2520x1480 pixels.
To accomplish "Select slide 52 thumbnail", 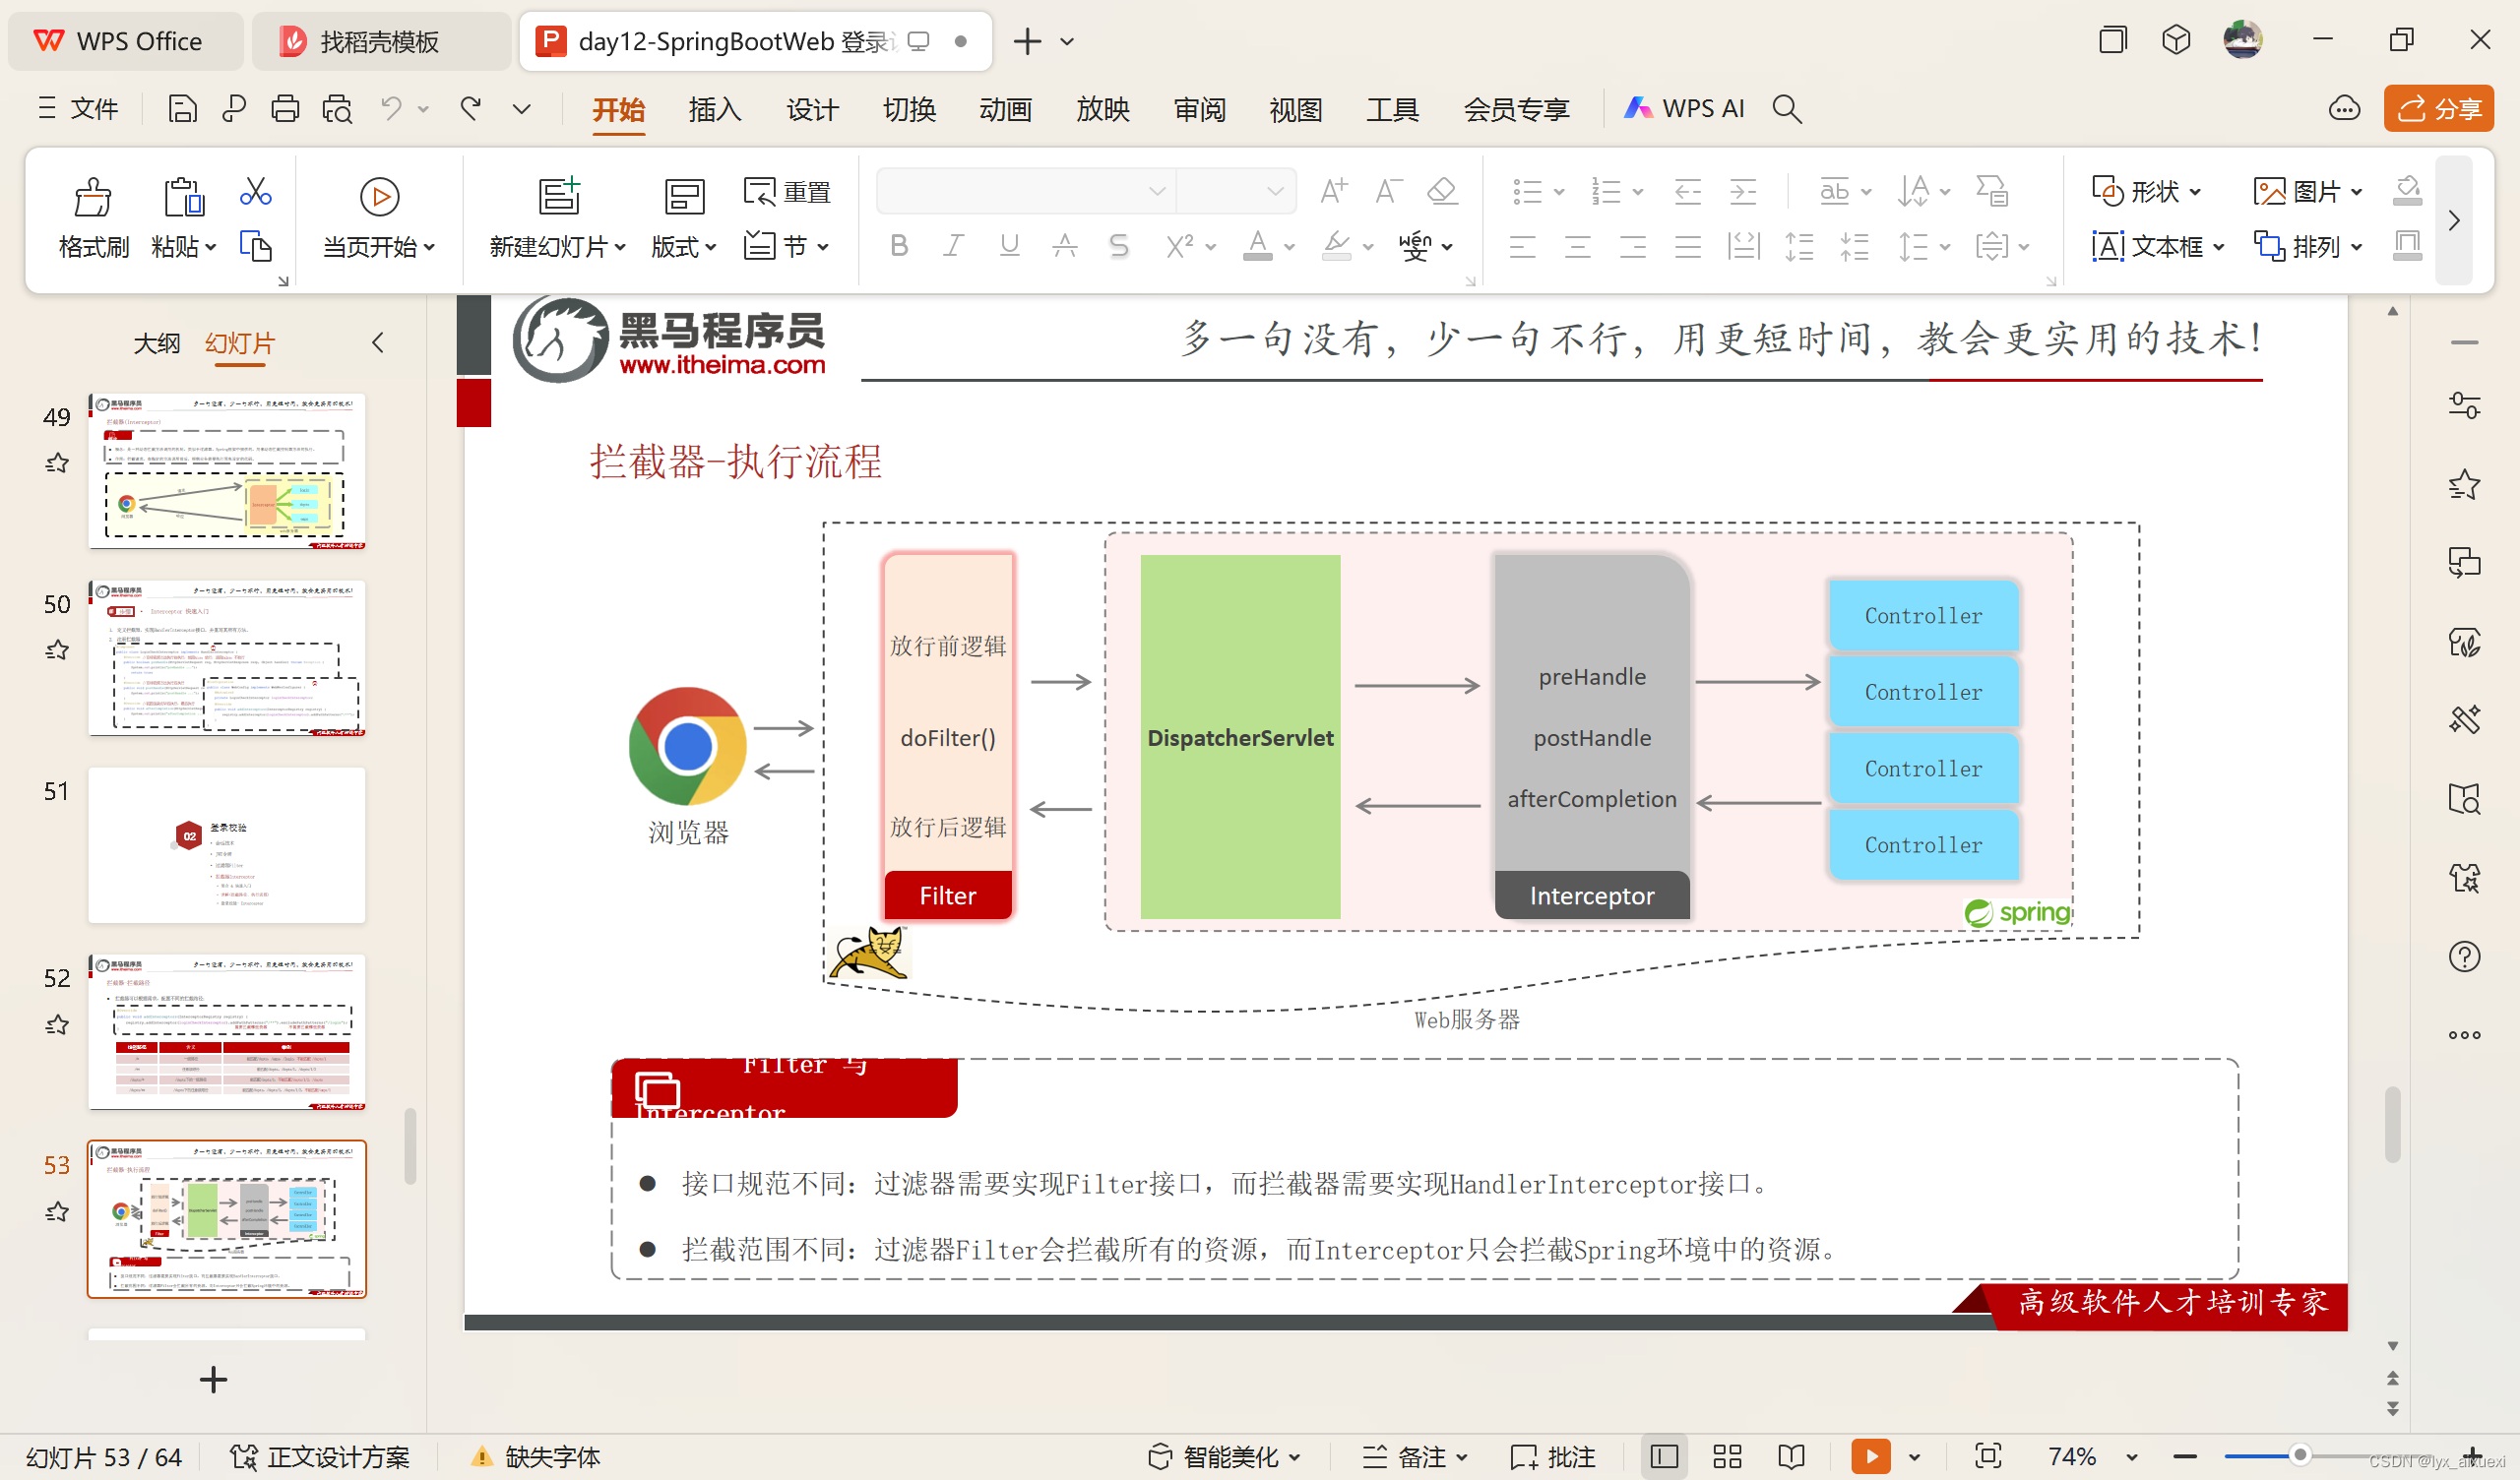I will (227, 1031).
